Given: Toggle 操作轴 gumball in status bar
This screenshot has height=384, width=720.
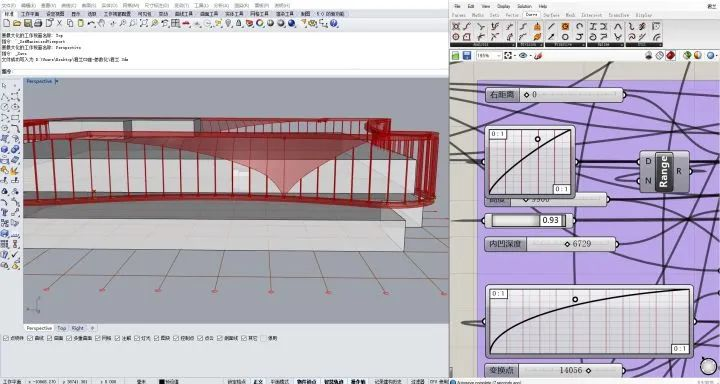Looking at the screenshot, I should pyautogui.click(x=358, y=381).
